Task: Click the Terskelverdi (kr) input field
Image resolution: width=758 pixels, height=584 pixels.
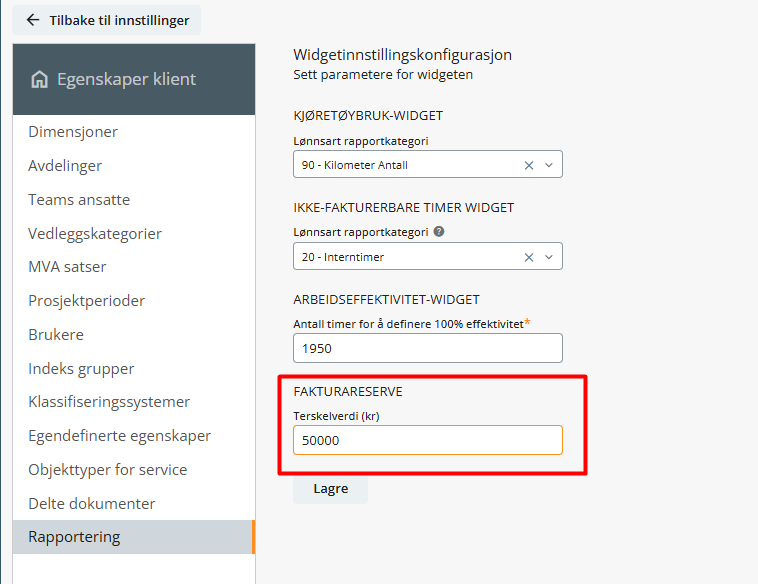Action: [428, 440]
